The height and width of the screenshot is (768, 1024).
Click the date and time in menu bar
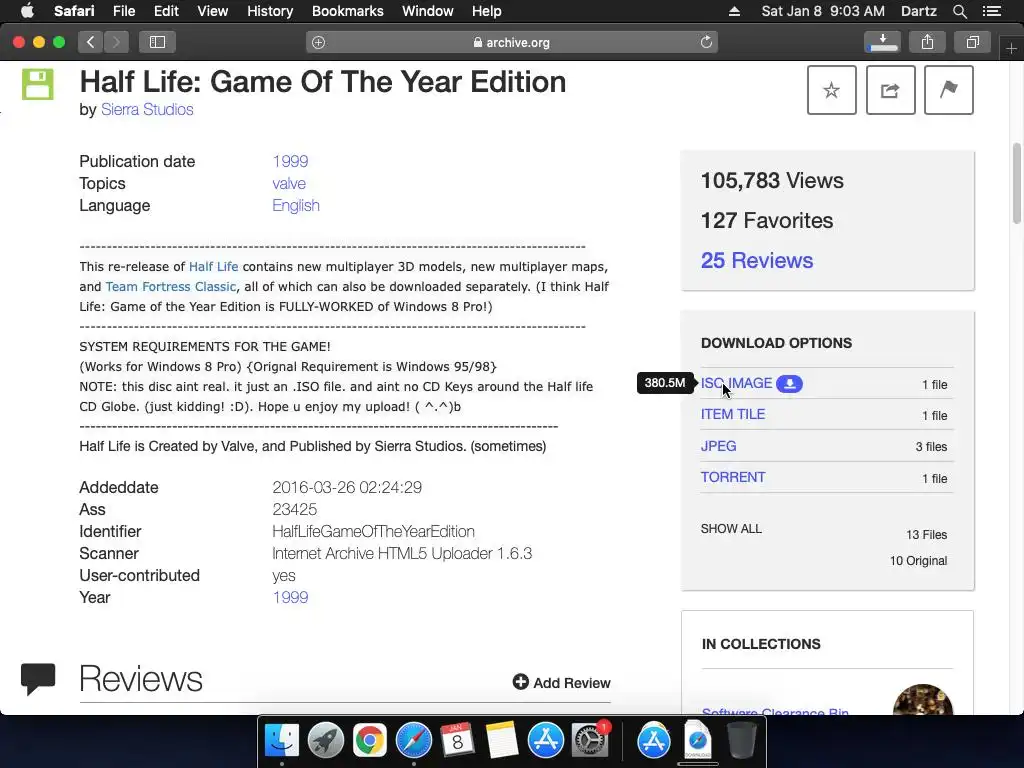click(823, 11)
